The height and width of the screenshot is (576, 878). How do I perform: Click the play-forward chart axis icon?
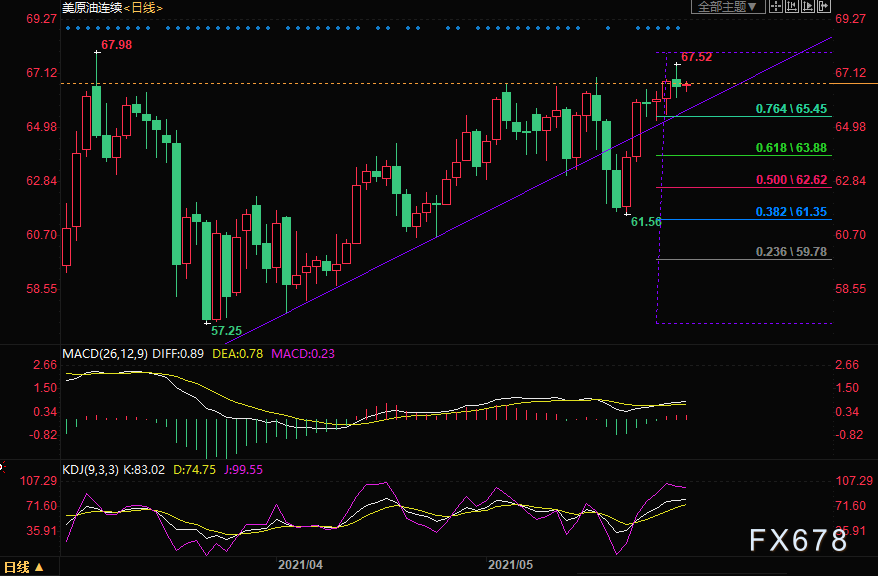click(807, 7)
